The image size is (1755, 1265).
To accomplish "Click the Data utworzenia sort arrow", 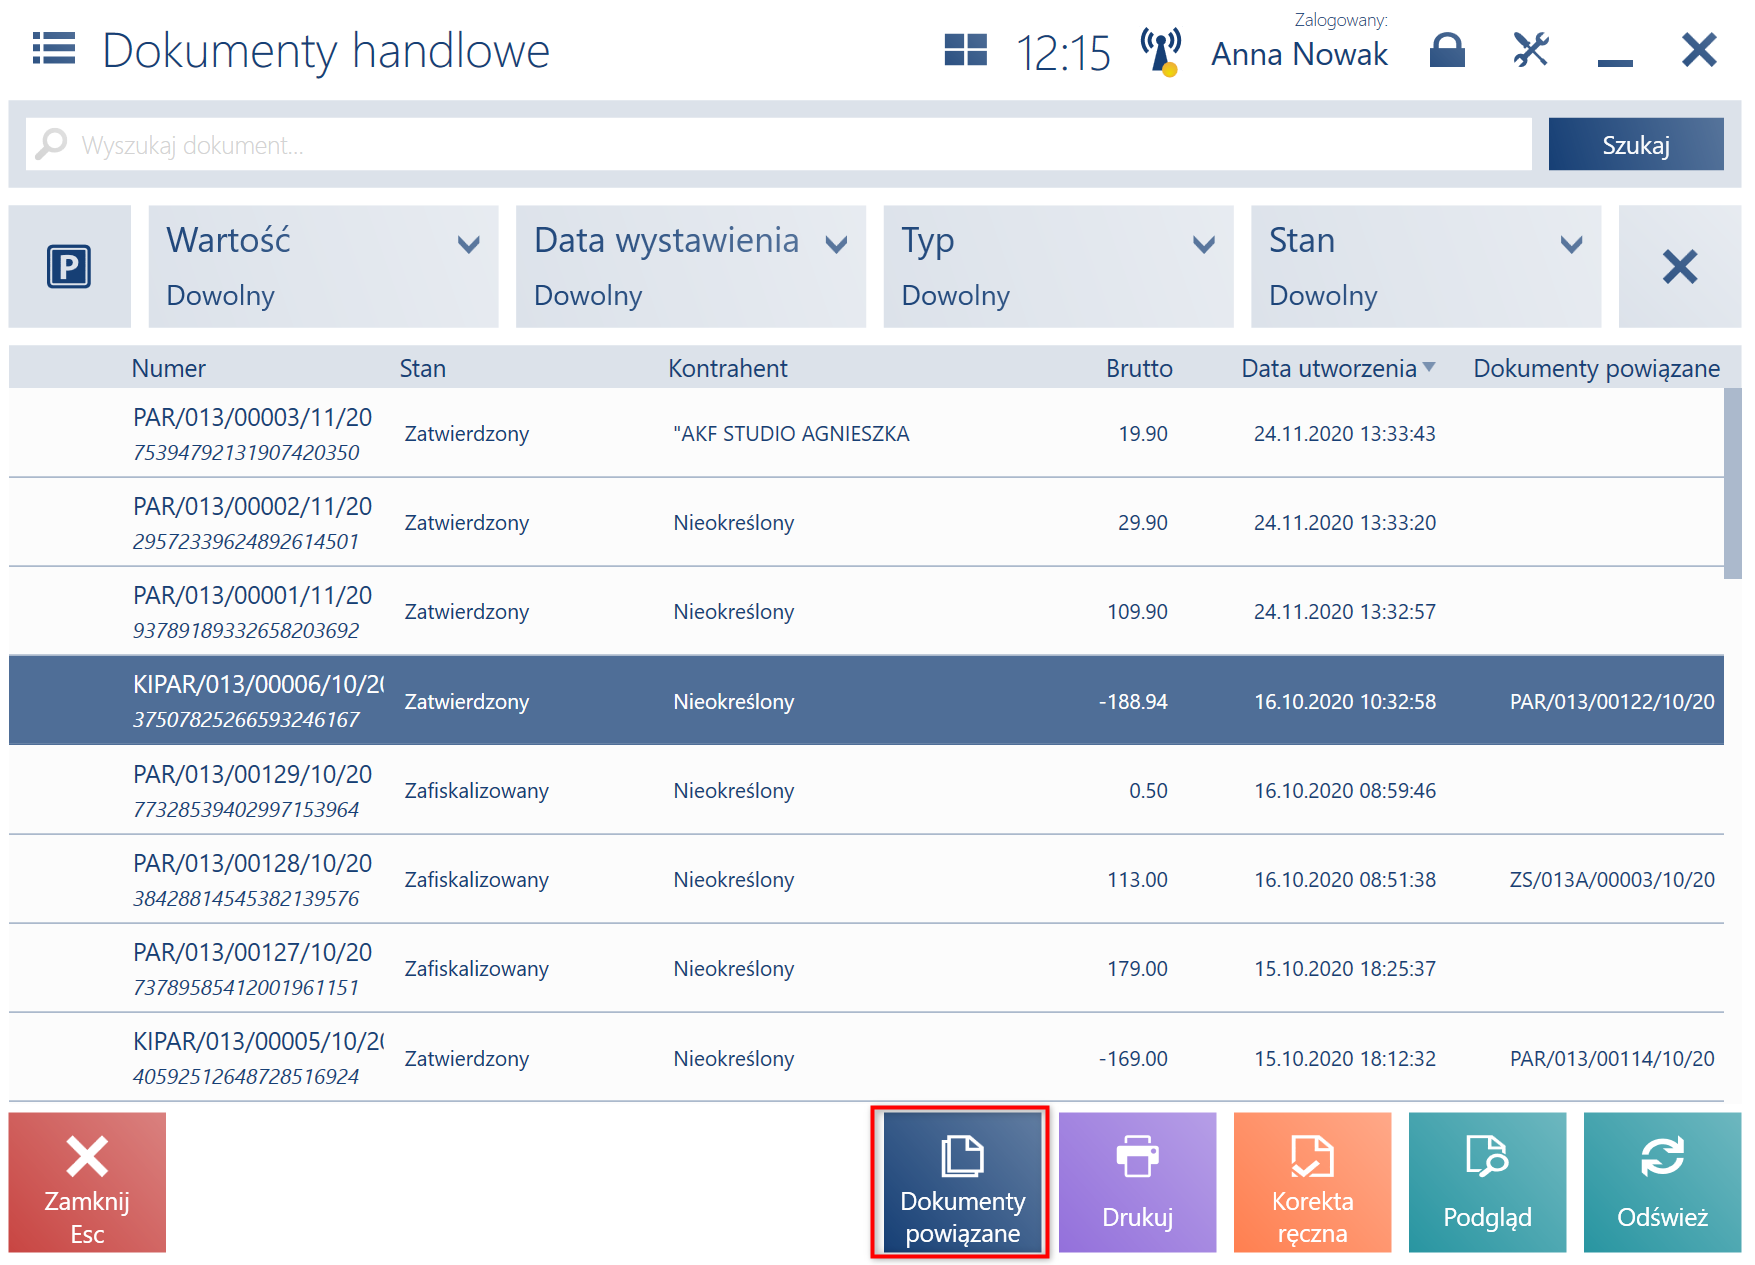I will (1429, 367).
